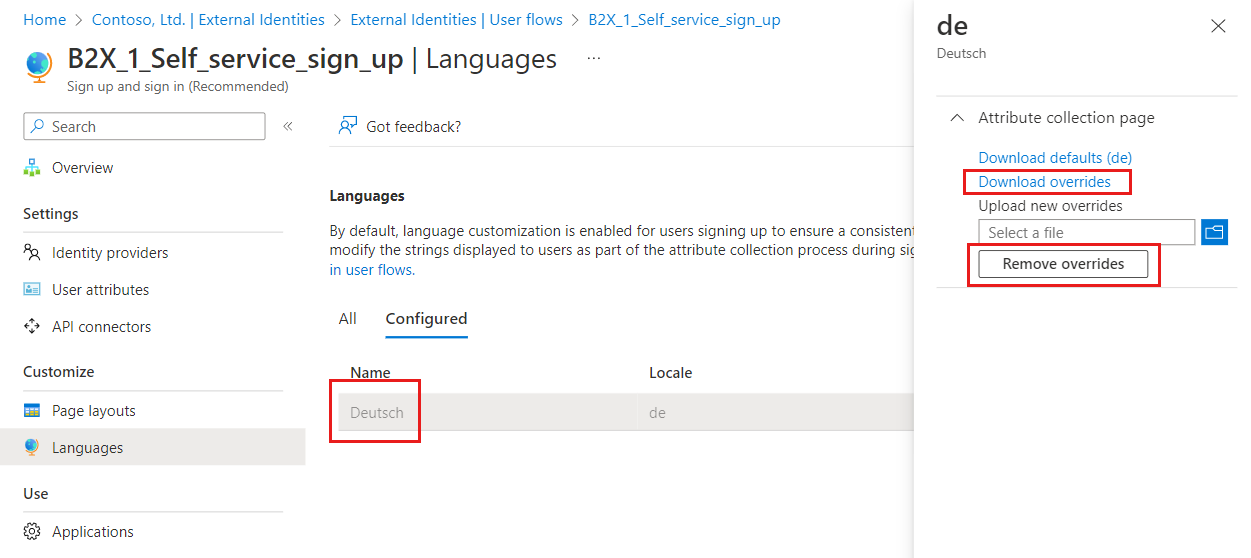Image resolution: width=1251 pixels, height=558 pixels.
Task: Collapse the sidebar with double chevron
Action: 287,126
